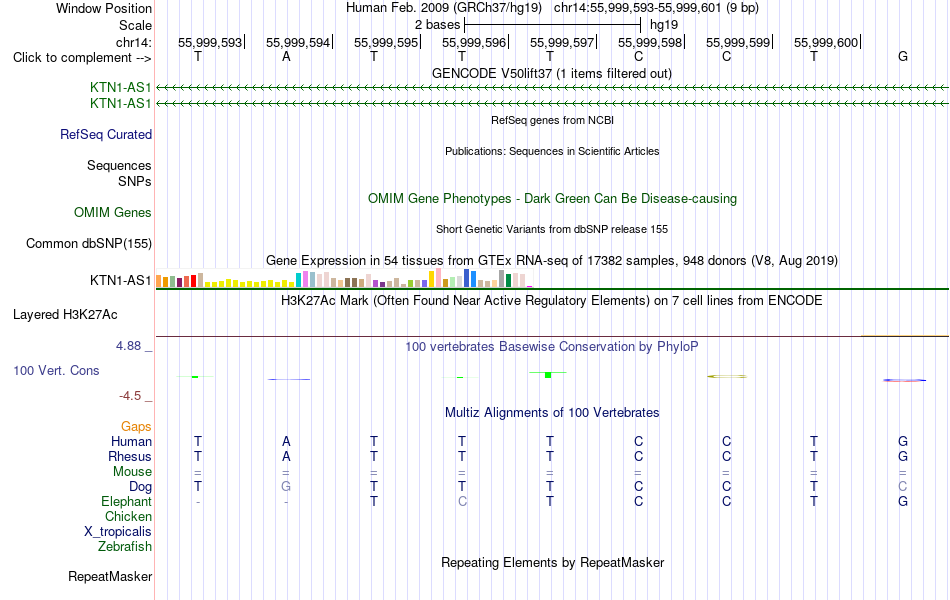Image resolution: width=950 pixels, height=600 pixels.
Task: Click Multiz Alignments of 100 Vertebrates title
Action: click(x=552, y=413)
